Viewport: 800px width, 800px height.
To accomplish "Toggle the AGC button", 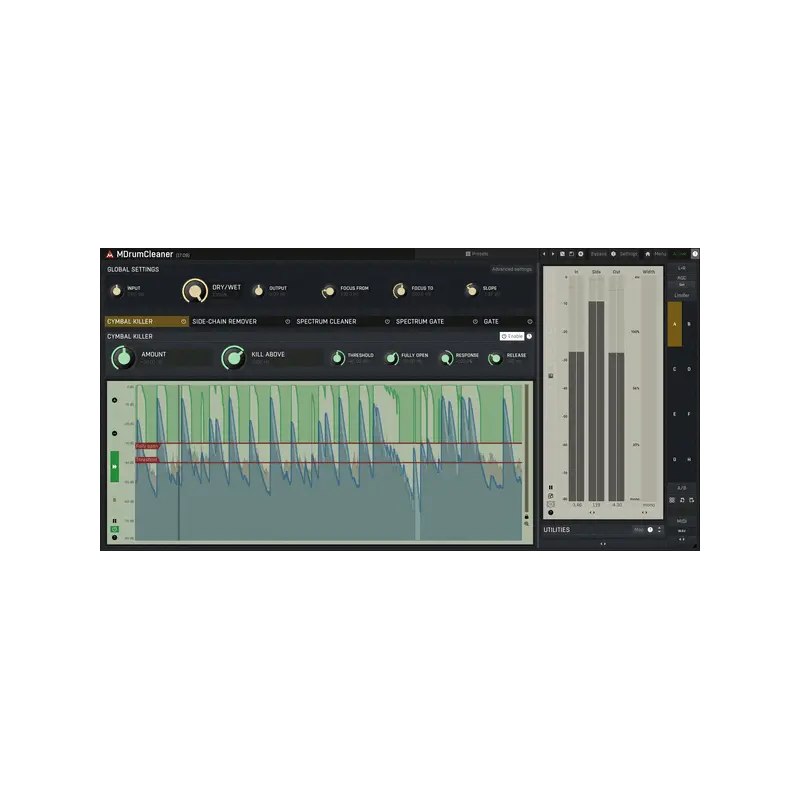I will coord(682,278).
